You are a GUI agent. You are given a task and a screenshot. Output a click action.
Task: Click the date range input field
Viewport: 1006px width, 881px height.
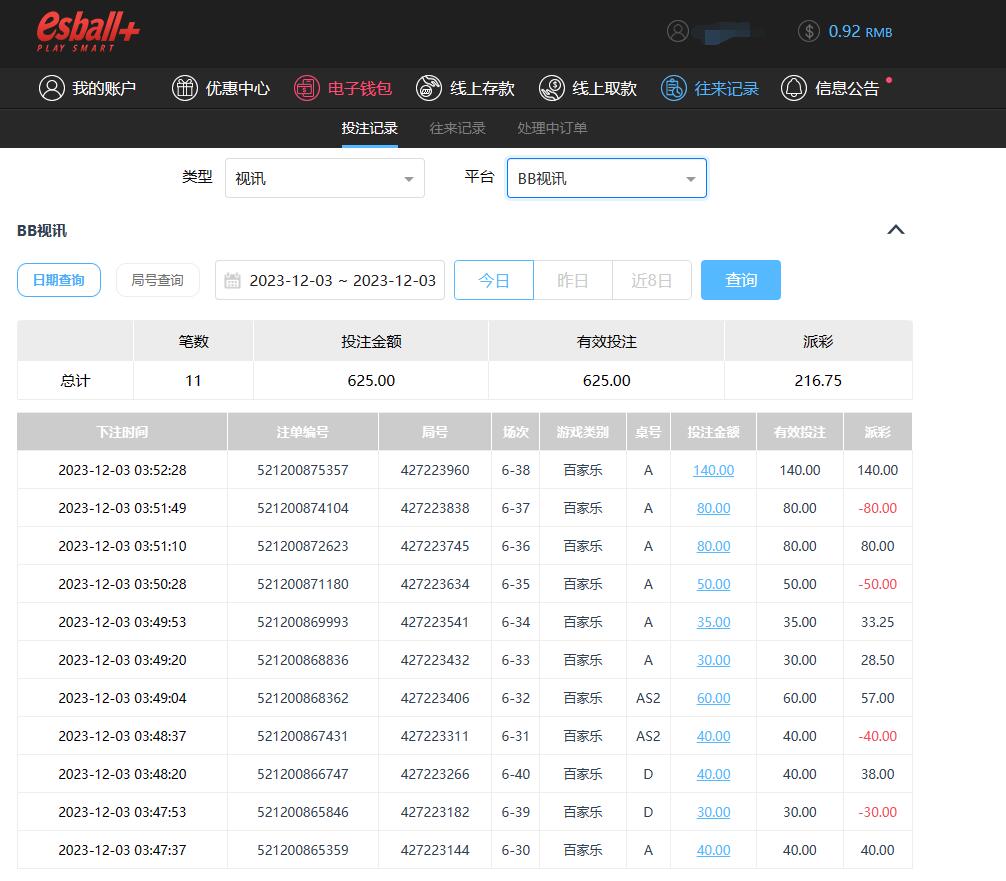[x=330, y=280]
